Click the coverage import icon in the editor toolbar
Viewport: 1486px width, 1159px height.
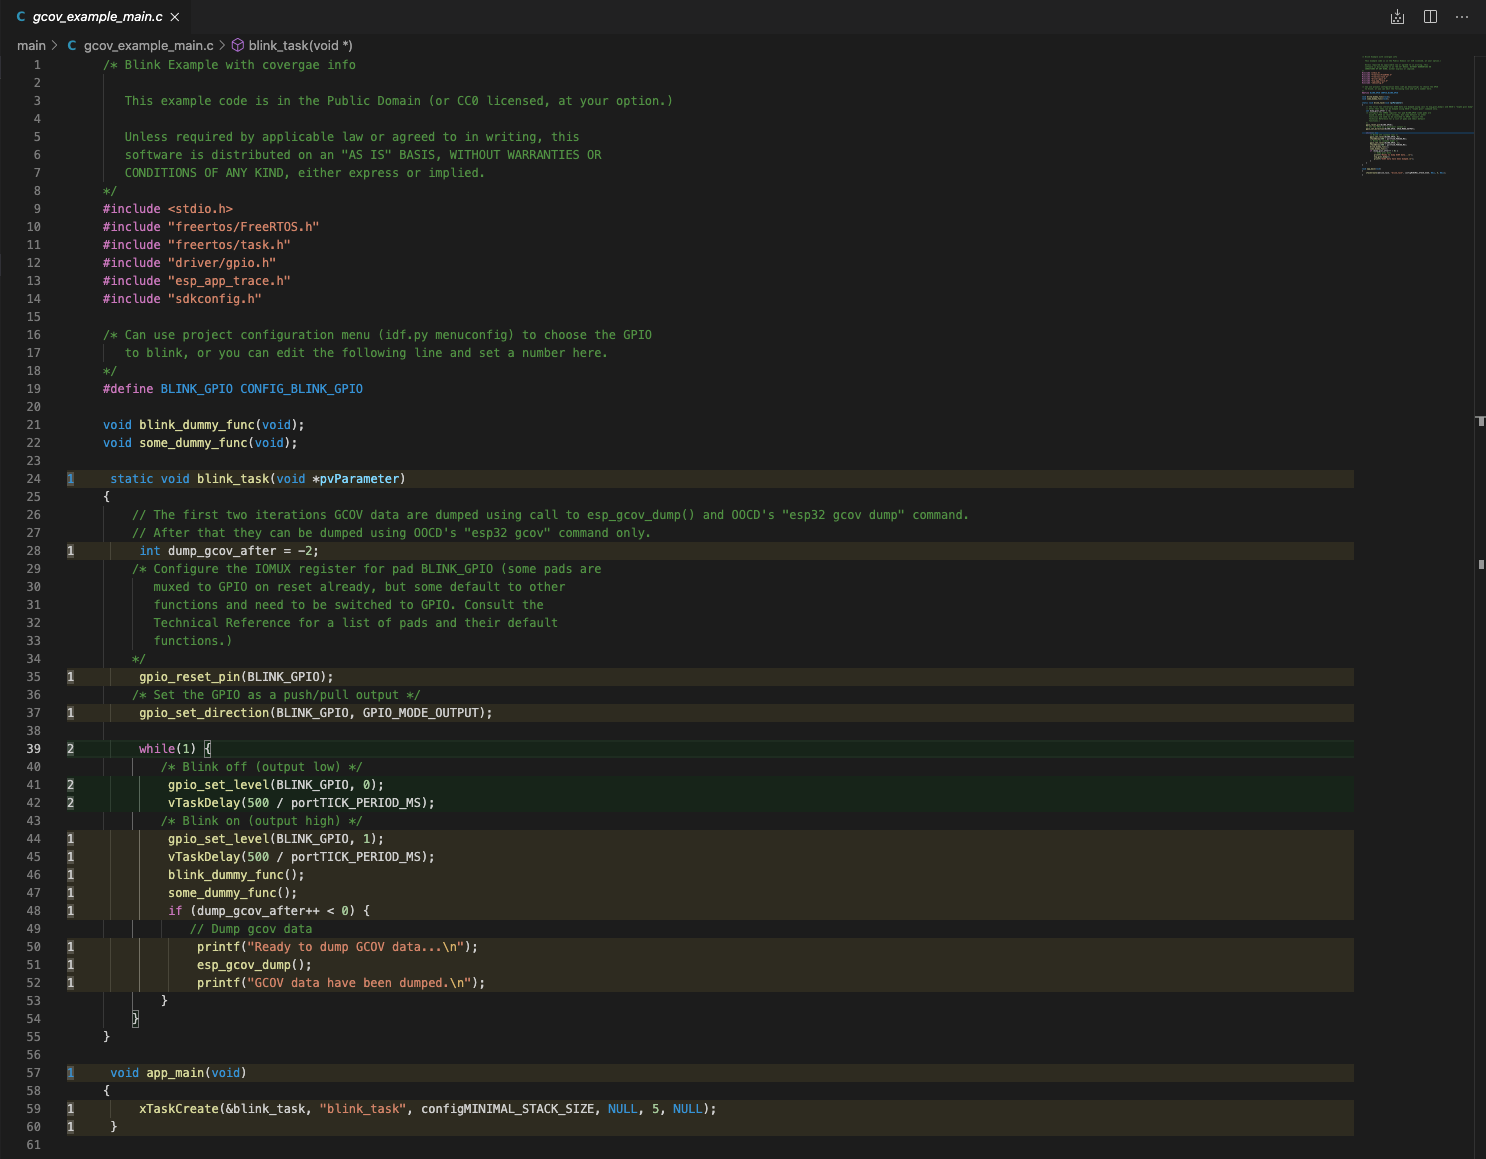1397,17
